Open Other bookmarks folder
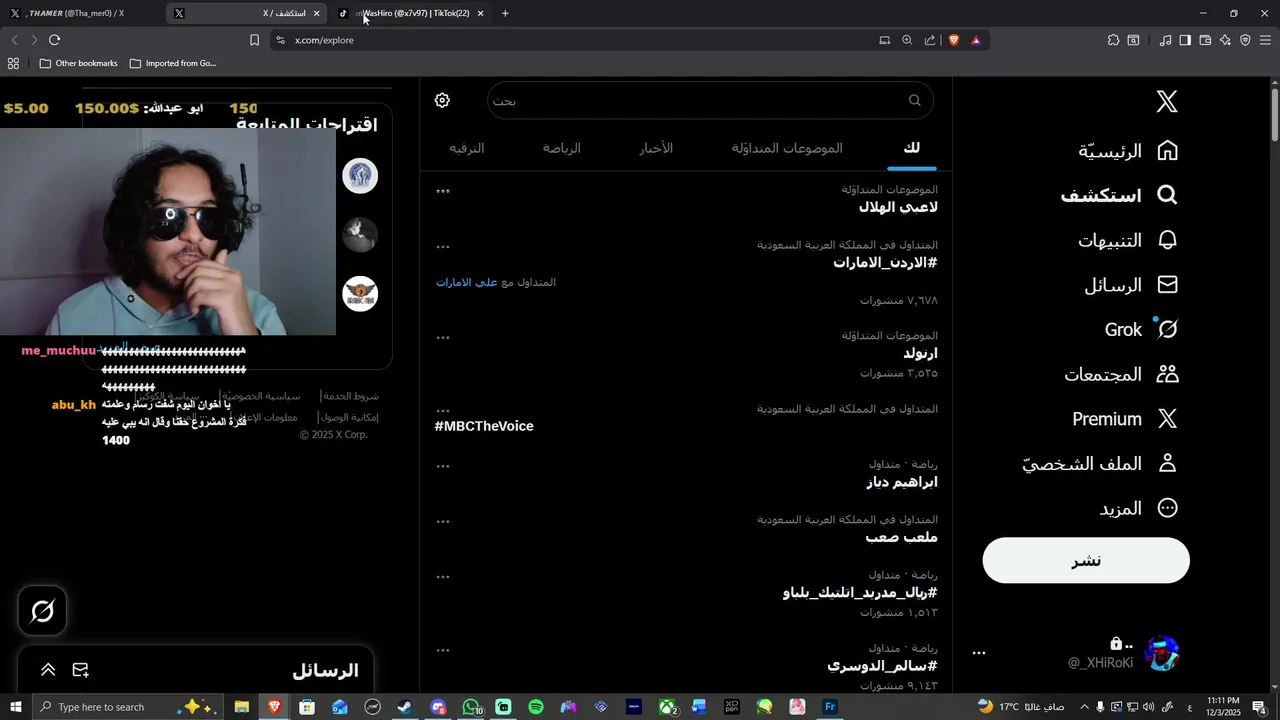The height and width of the screenshot is (720, 1280). coord(78,63)
